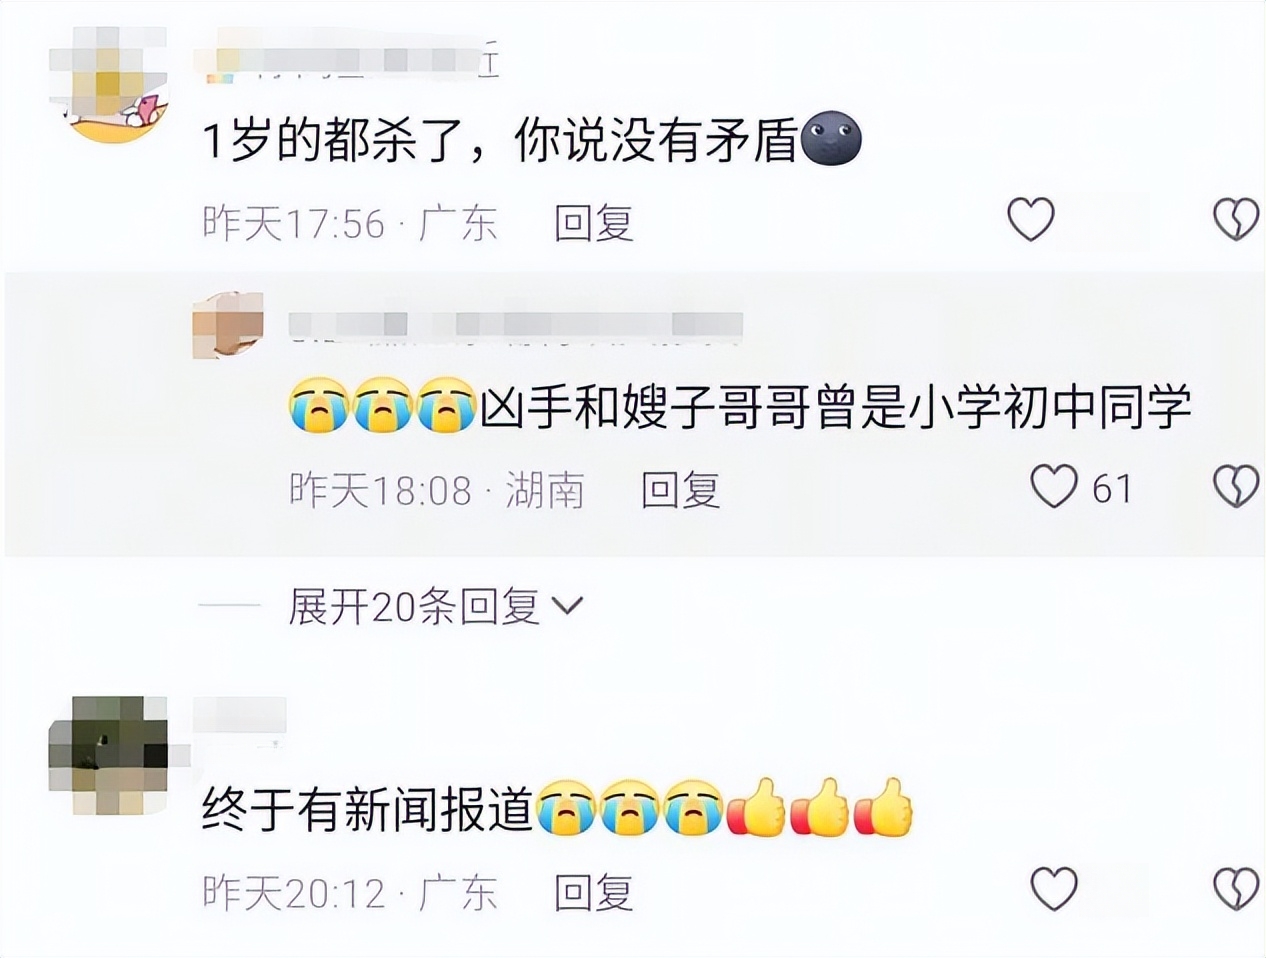This screenshot has height=958, width=1266.
Task: Like the 20:12 news report comment
Action: tap(1054, 889)
